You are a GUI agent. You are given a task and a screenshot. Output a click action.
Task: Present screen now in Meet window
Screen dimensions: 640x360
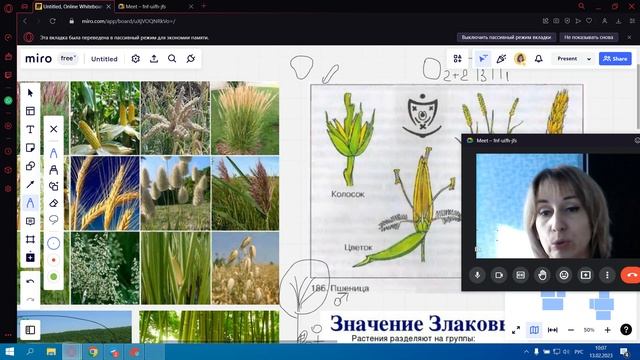pos(585,275)
